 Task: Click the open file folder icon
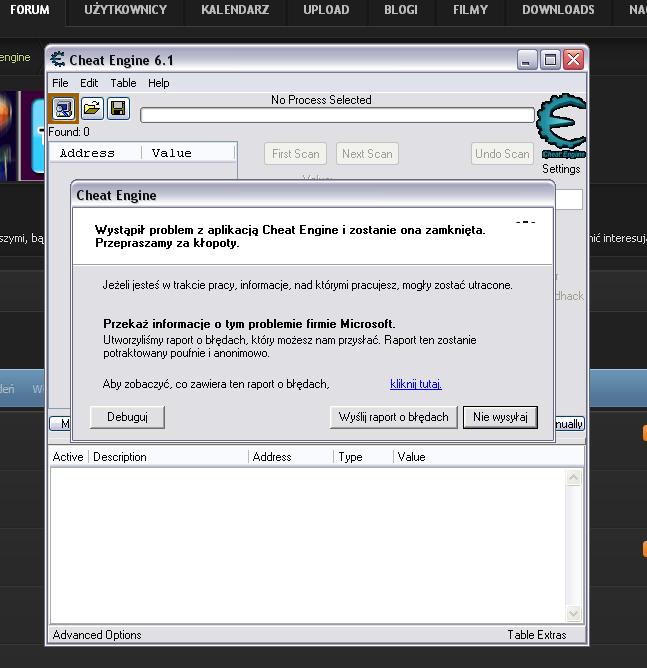point(91,108)
